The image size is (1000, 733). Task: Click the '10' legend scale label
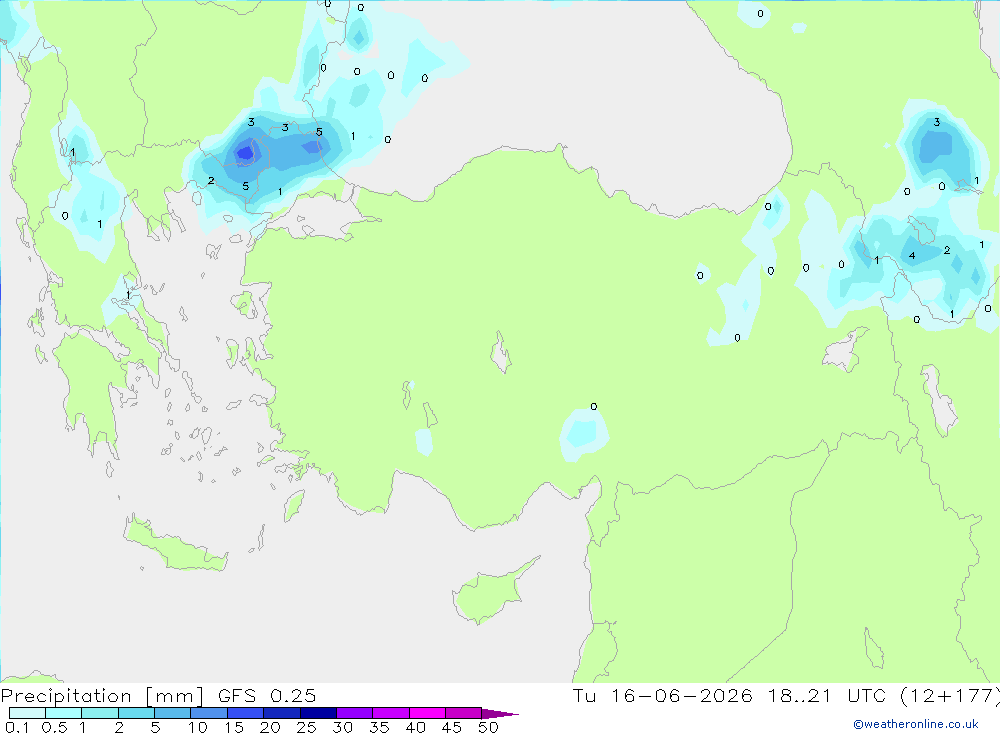pyautogui.click(x=198, y=727)
